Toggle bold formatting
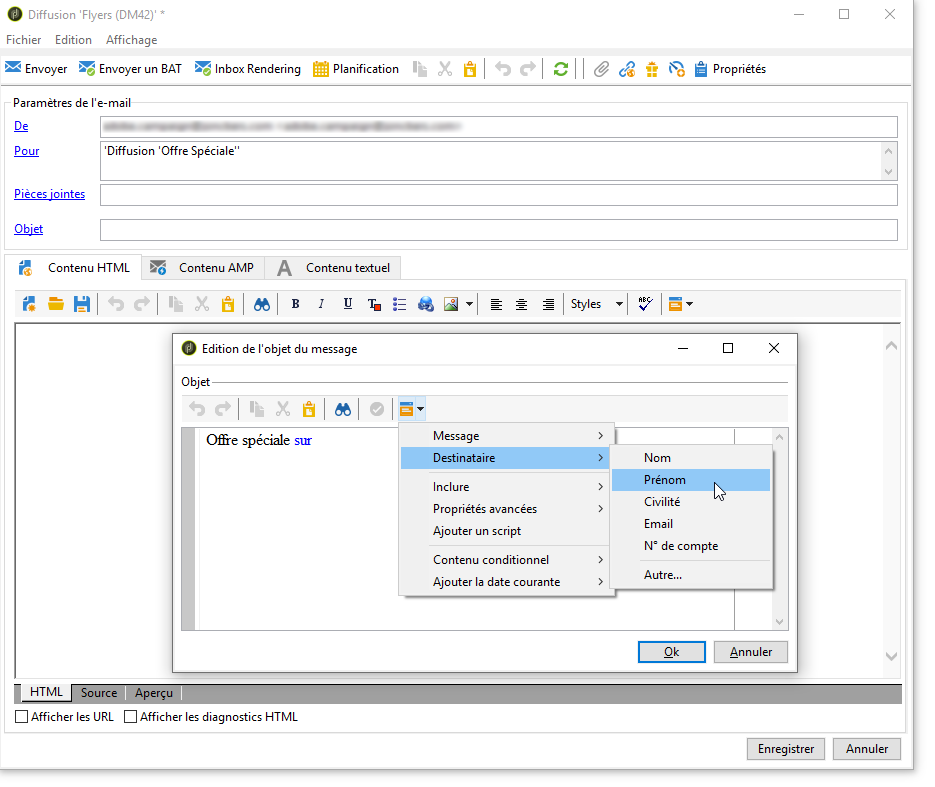This screenshot has height=787, width=935. coord(295,304)
